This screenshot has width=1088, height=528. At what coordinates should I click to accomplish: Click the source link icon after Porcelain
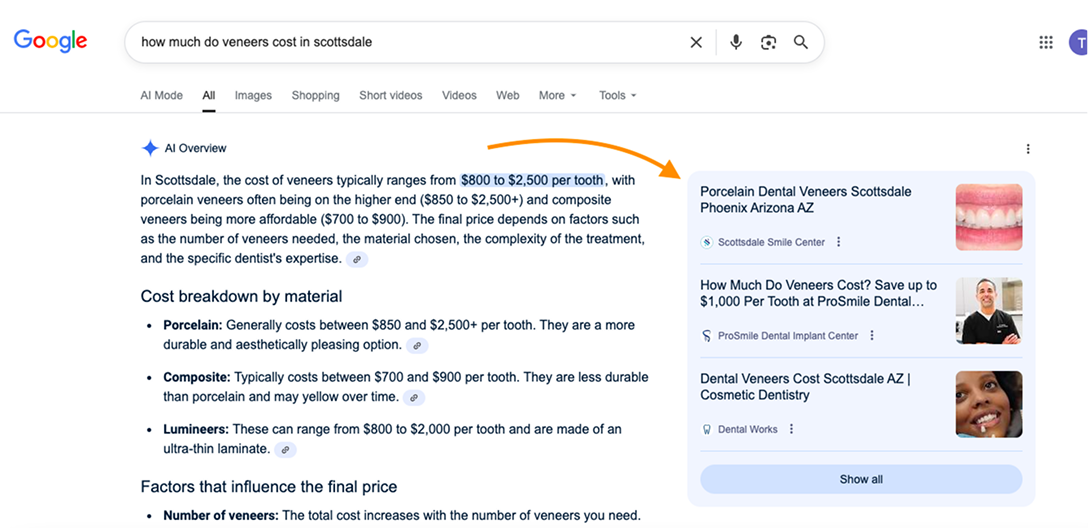pyautogui.click(x=417, y=345)
